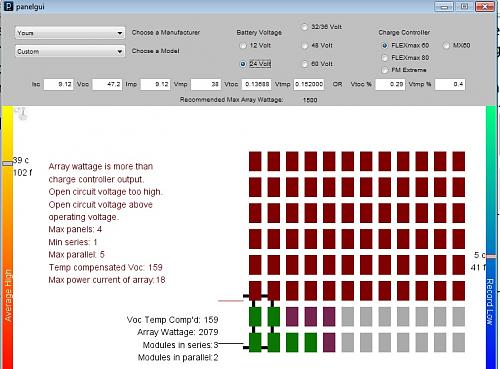Click the first purple module square
The image size is (500, 369).
tap(292, 317)
